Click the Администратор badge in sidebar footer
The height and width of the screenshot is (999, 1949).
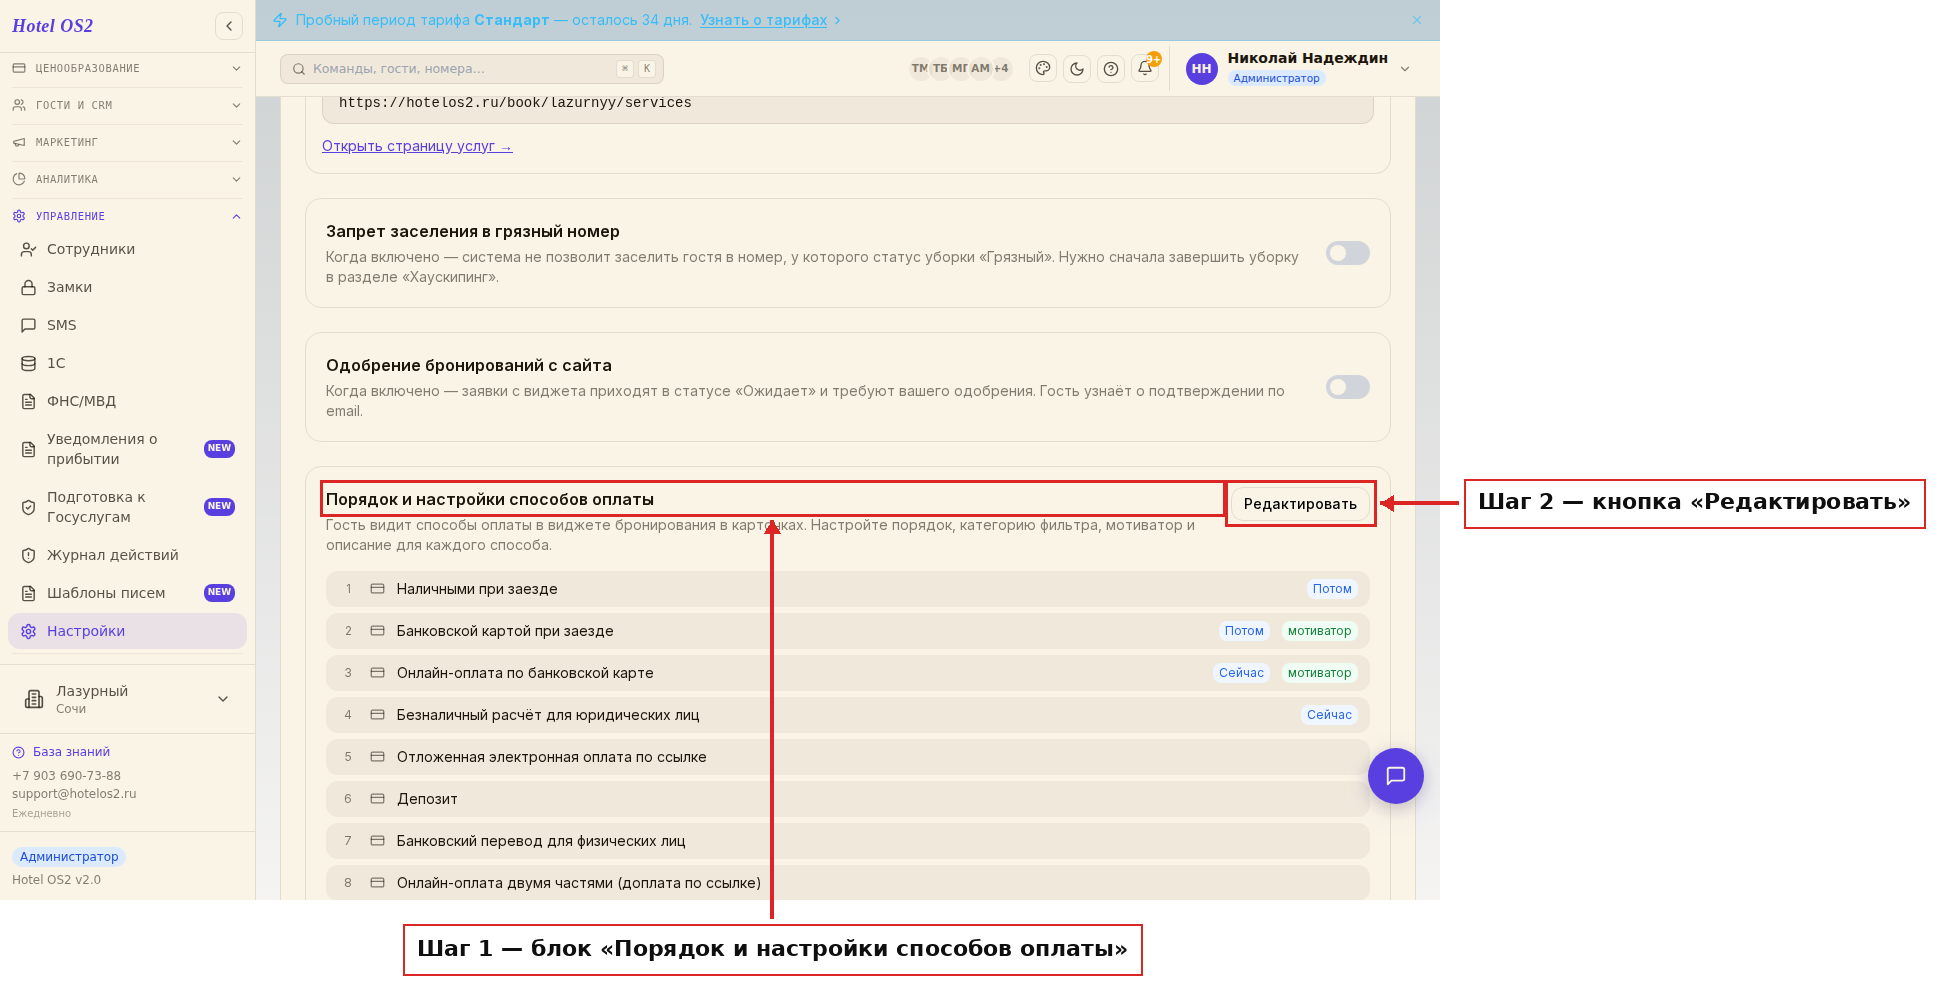point(69,857)
